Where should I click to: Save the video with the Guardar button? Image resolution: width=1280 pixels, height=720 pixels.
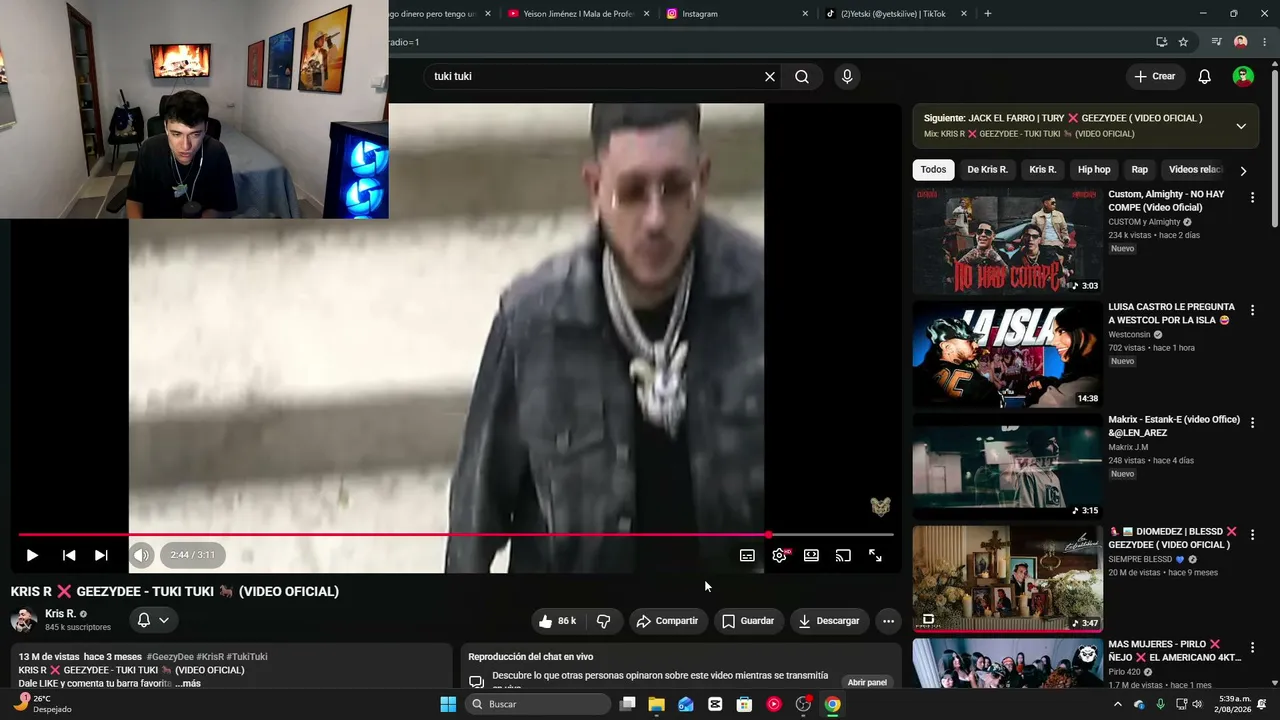tap(748, 621)
